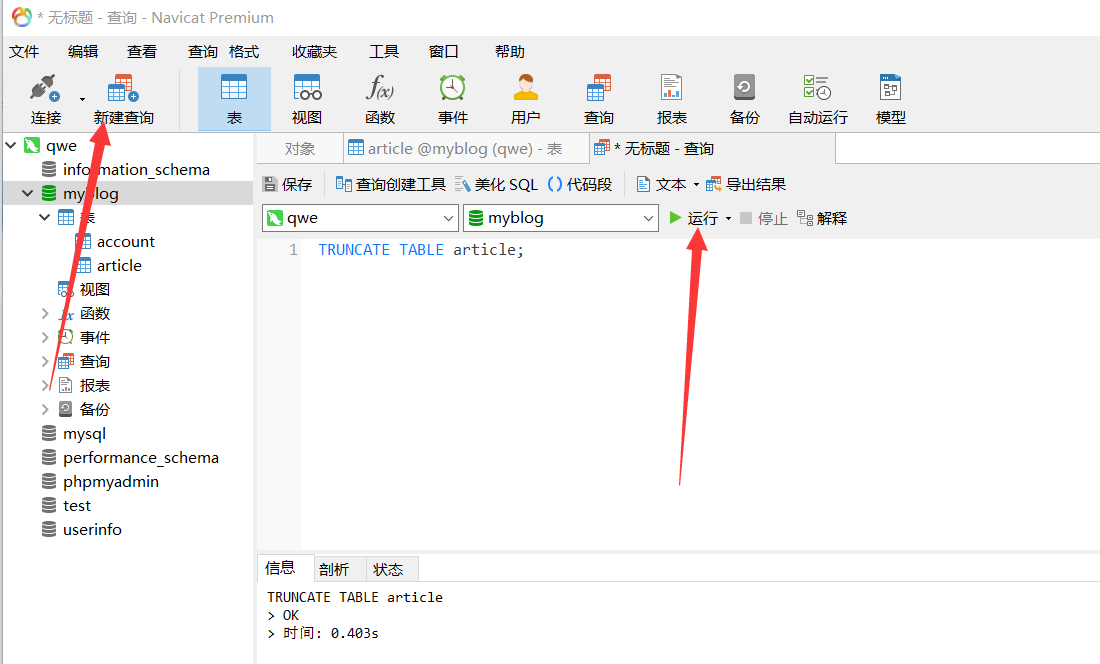Collapse the Tables (表) tree node
Image resolution: width=1100 pixels, height=664 pixels.
[x=44, y=217]
